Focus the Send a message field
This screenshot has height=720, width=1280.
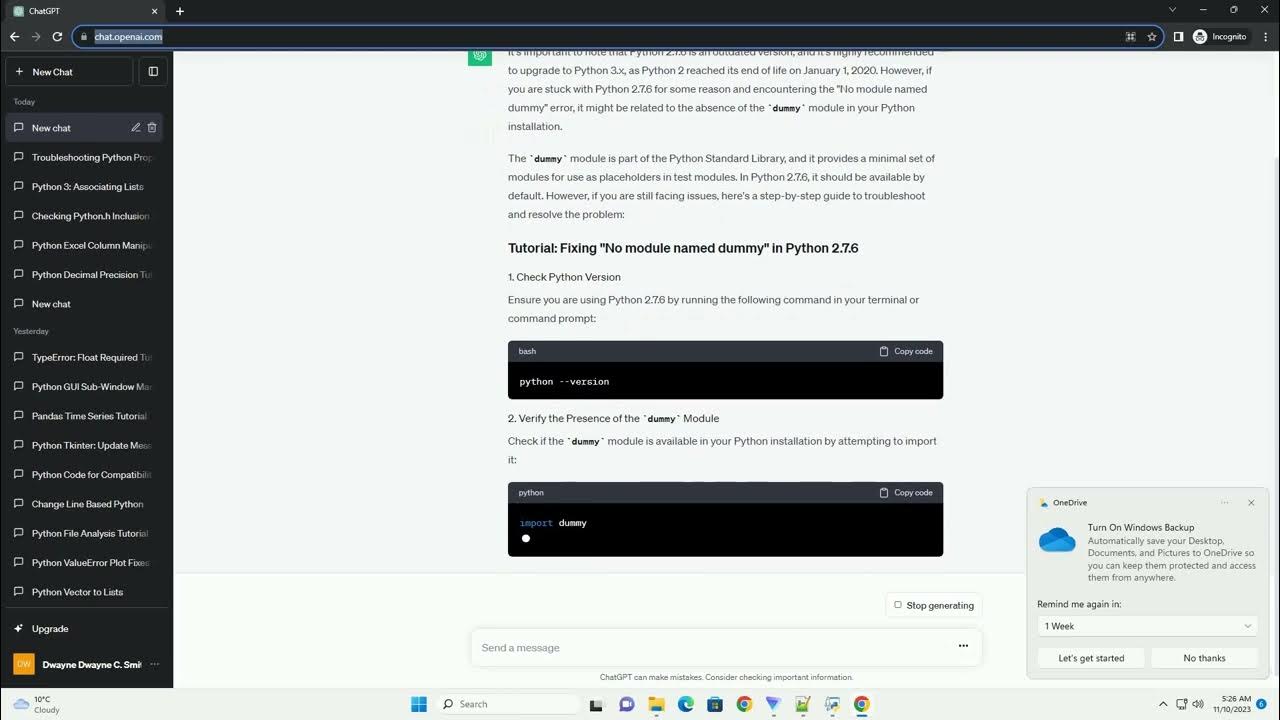pyautogui.click(x=714, y=648)
